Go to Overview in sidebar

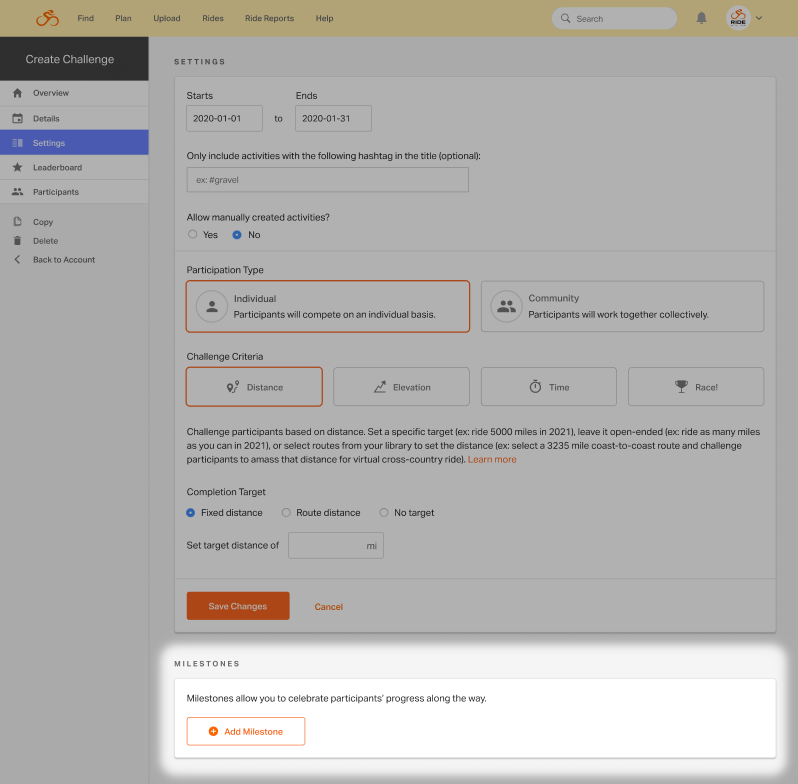(74, 93)
